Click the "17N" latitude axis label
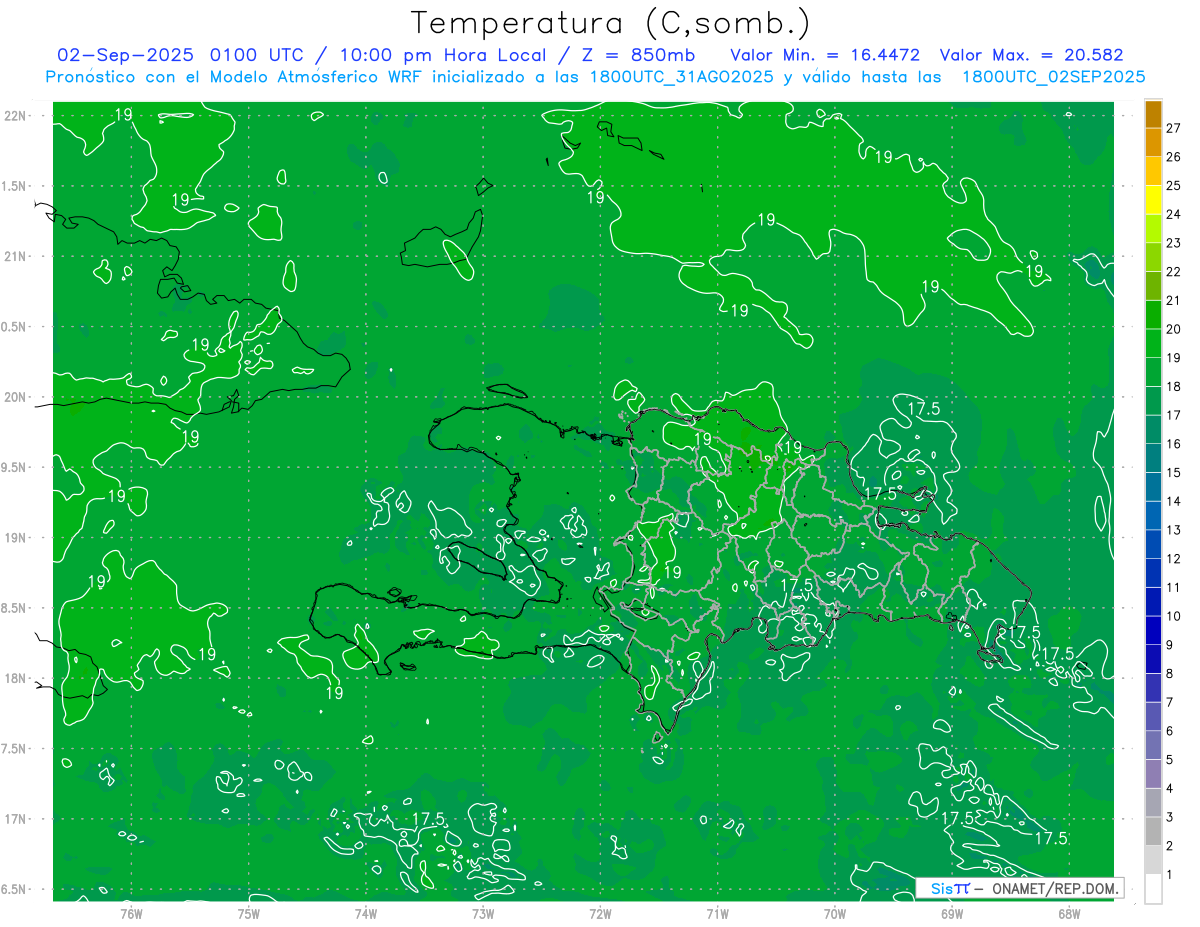 tap(16, 819)
